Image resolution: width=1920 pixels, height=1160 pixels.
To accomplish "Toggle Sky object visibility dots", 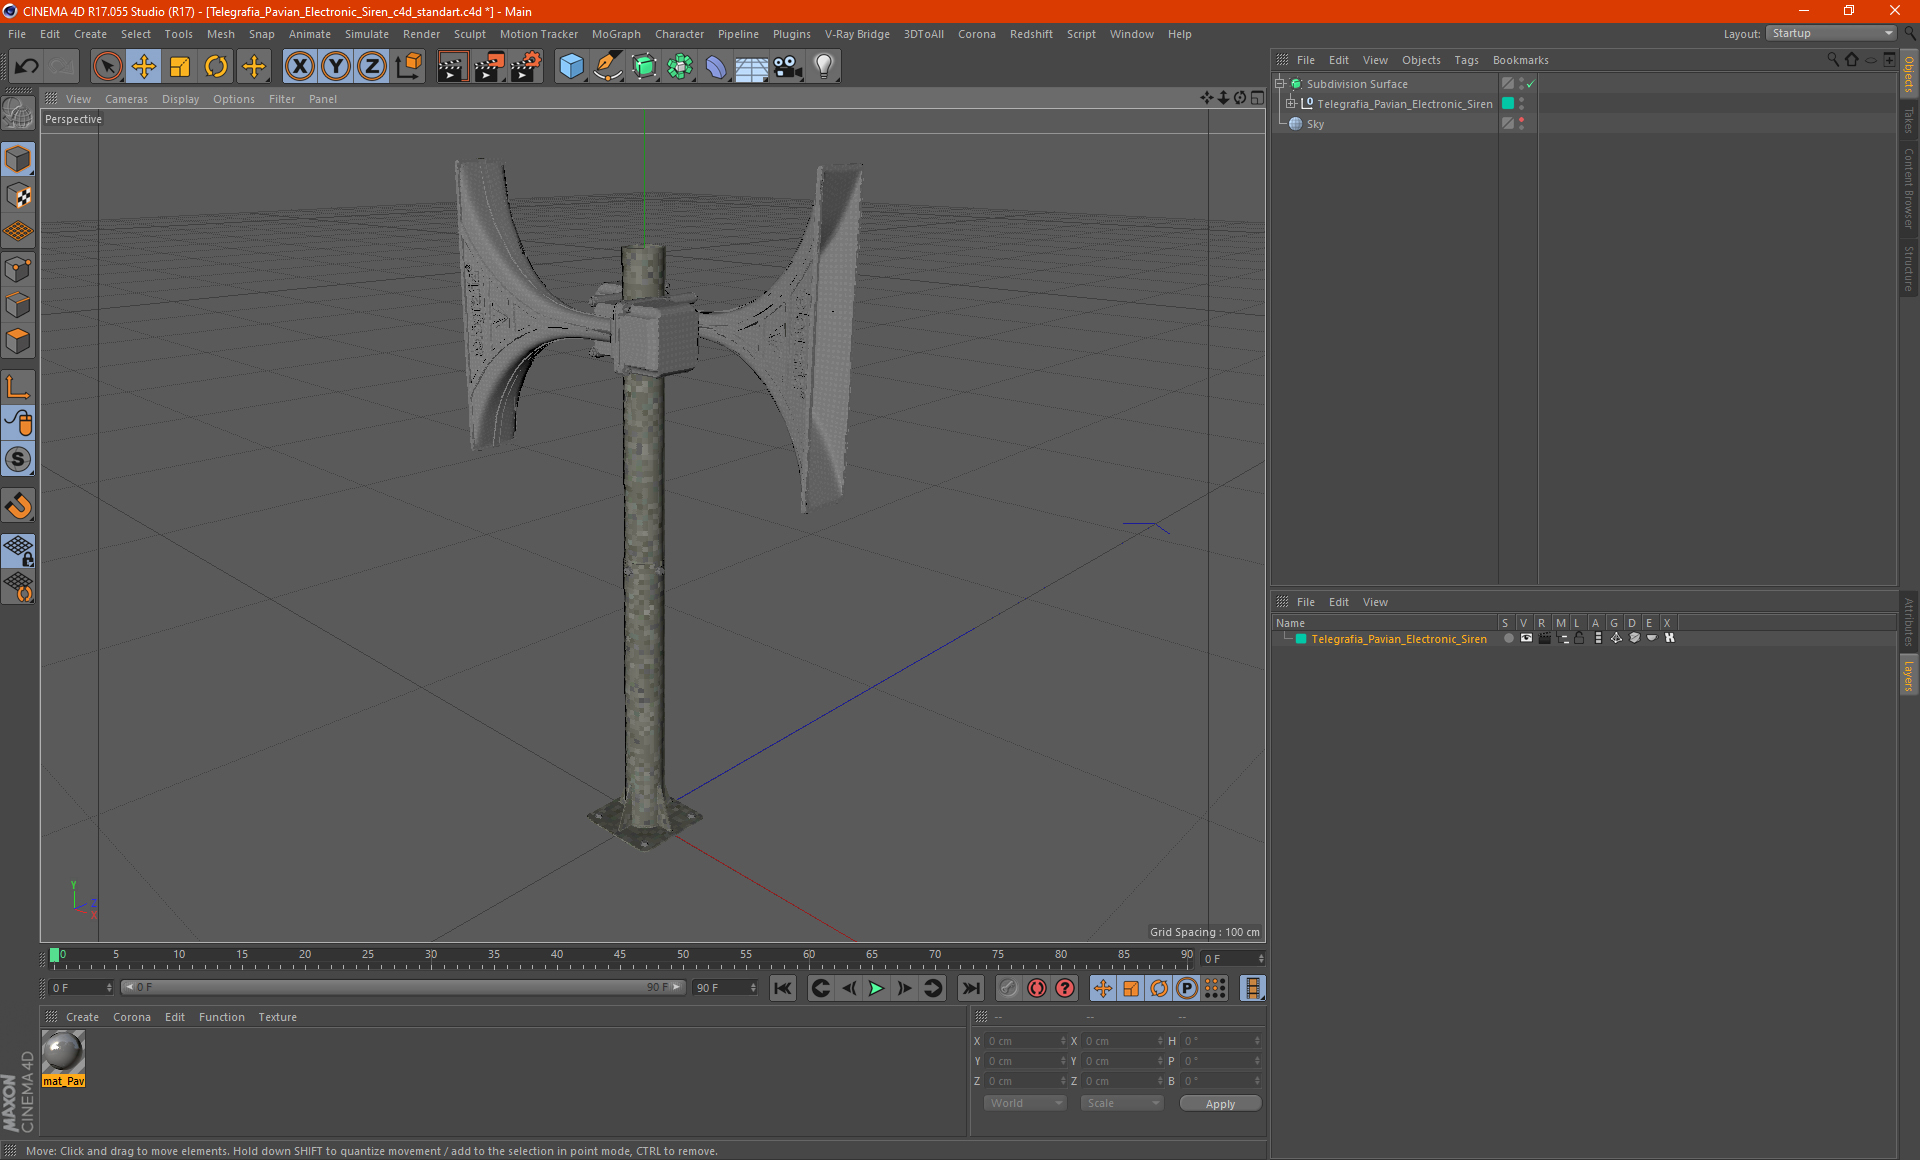I will [x=1522, y=124].
